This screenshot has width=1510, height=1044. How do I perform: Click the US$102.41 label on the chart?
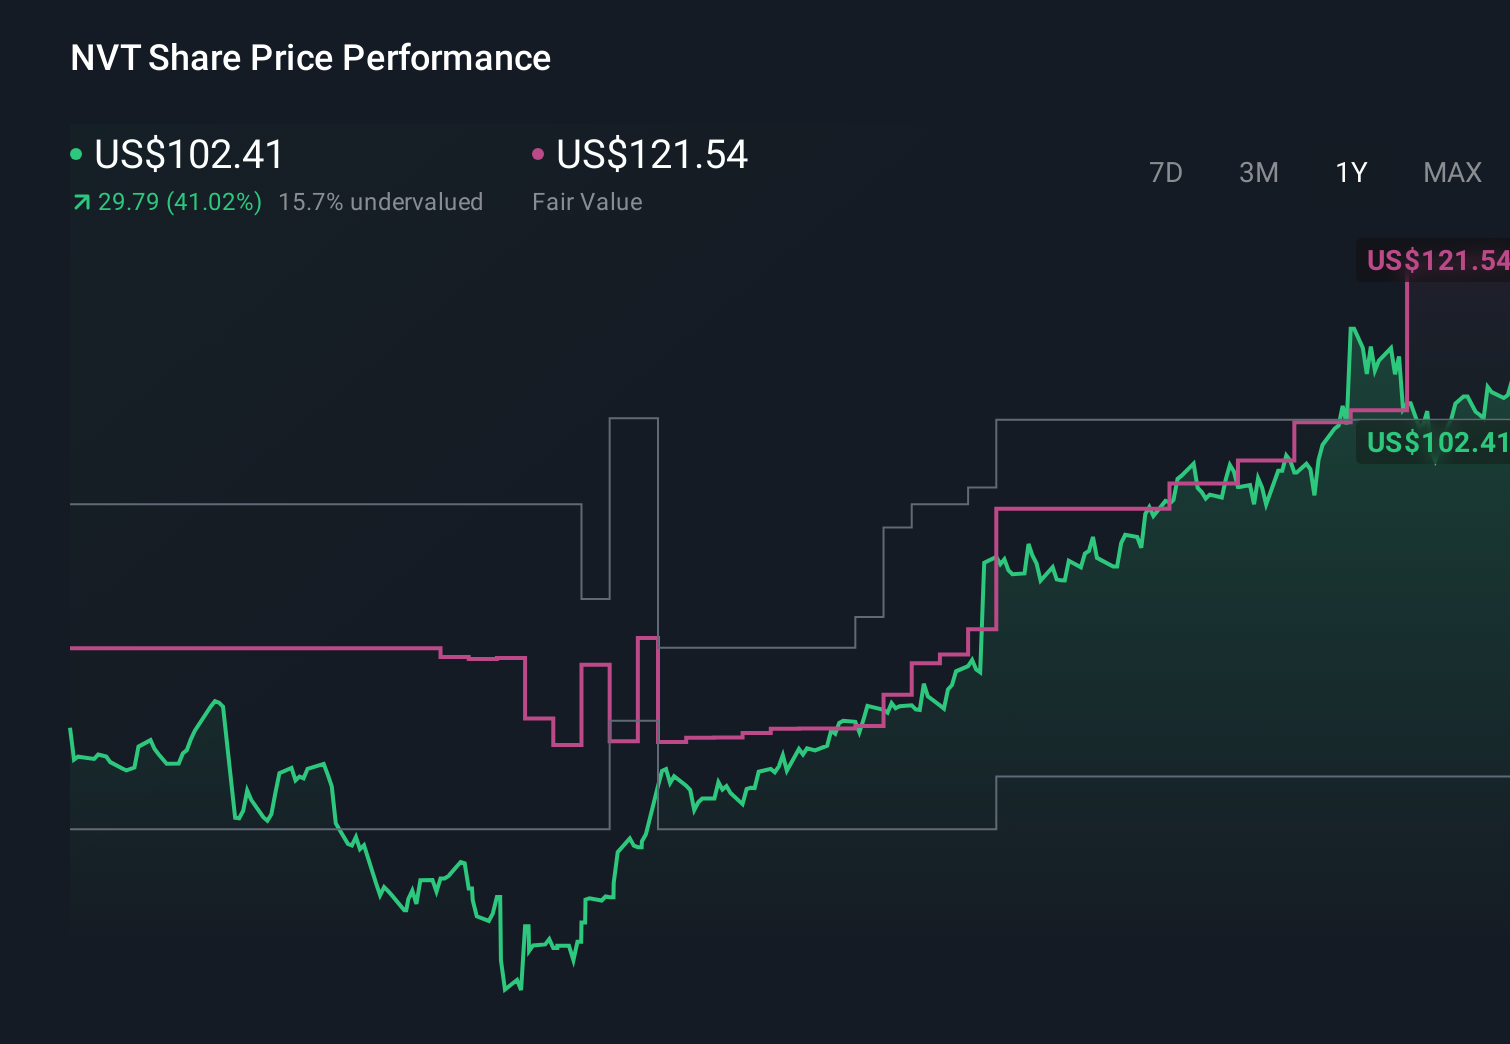1435,442
